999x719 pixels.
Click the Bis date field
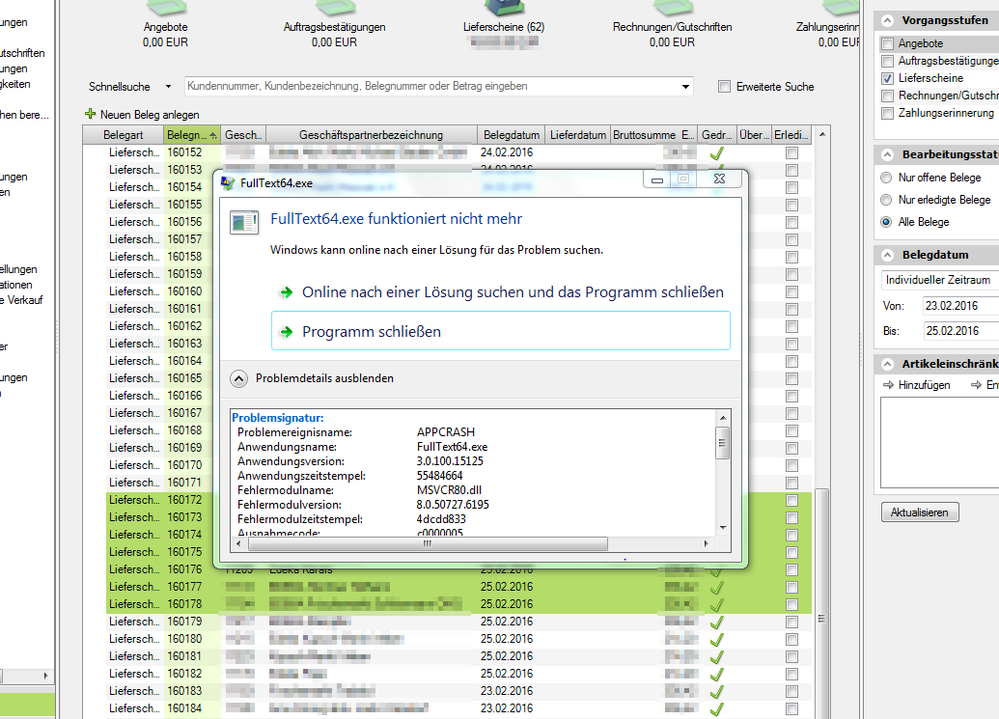click(961, 331)
